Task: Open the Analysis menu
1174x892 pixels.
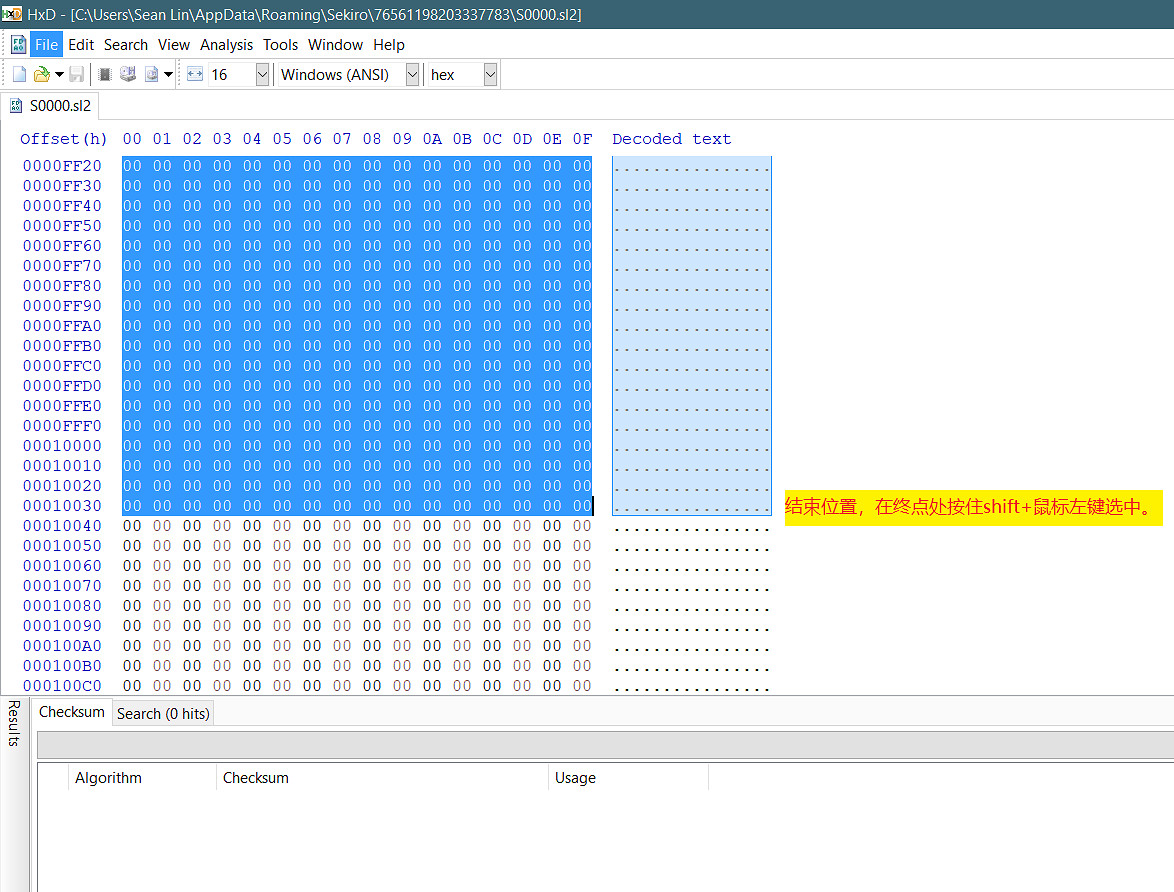Action: 226,44
